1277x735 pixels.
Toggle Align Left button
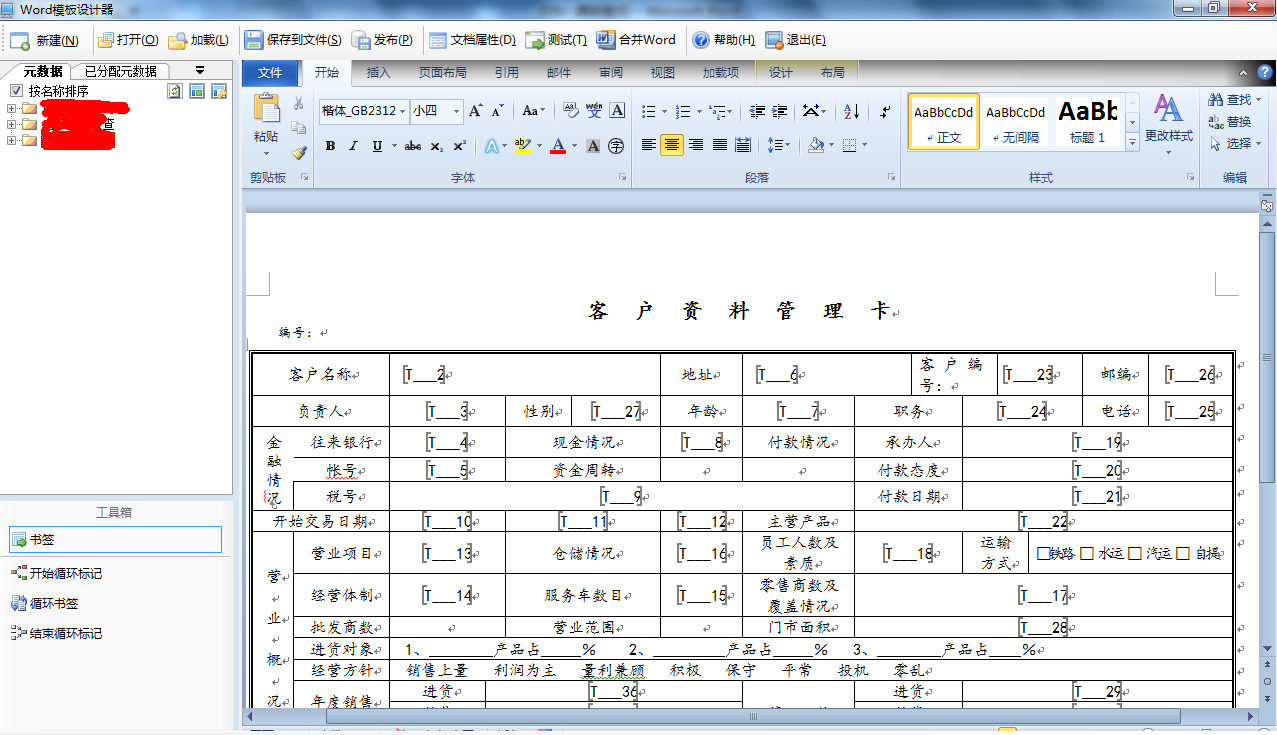[649, 145]
